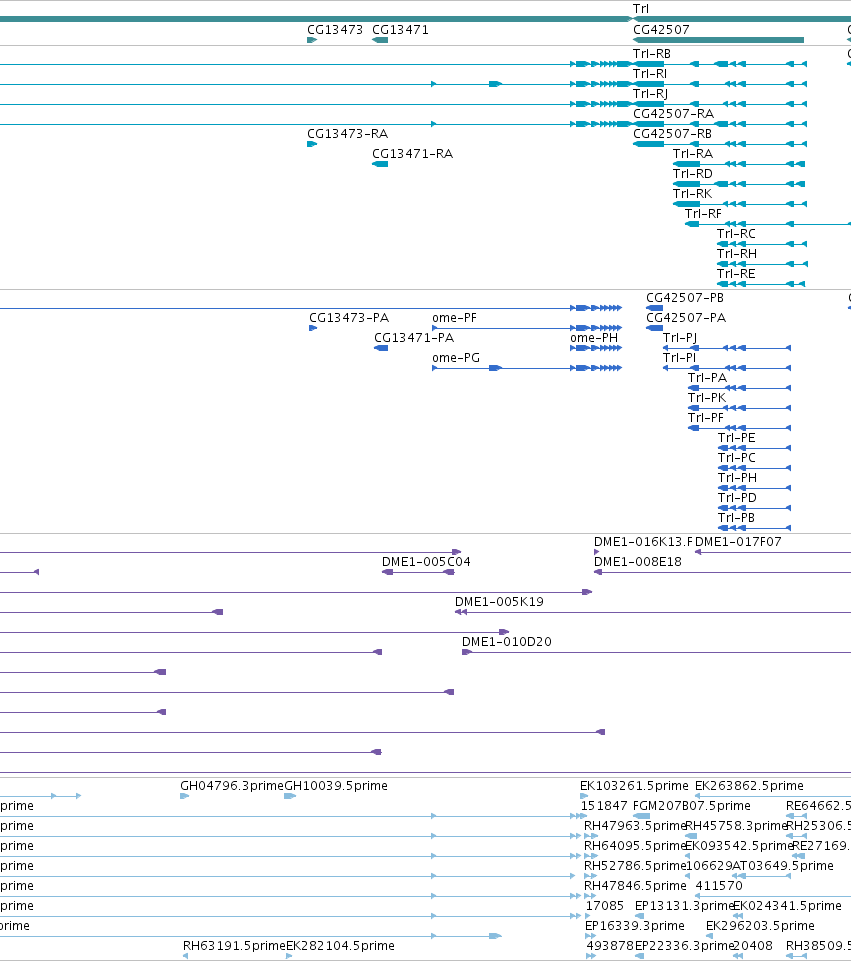Screen dimensions: 851x961
Task: Select protein Trl-PI
Action: tap(679, 358)
